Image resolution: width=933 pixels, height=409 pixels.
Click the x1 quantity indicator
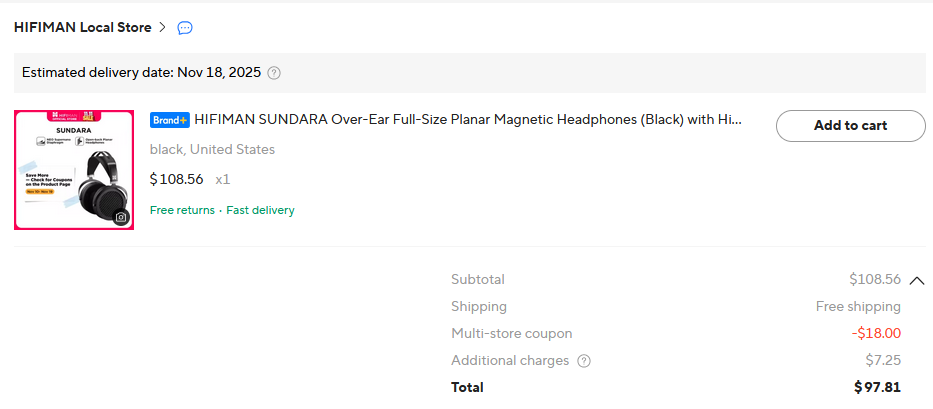(223, 179)
